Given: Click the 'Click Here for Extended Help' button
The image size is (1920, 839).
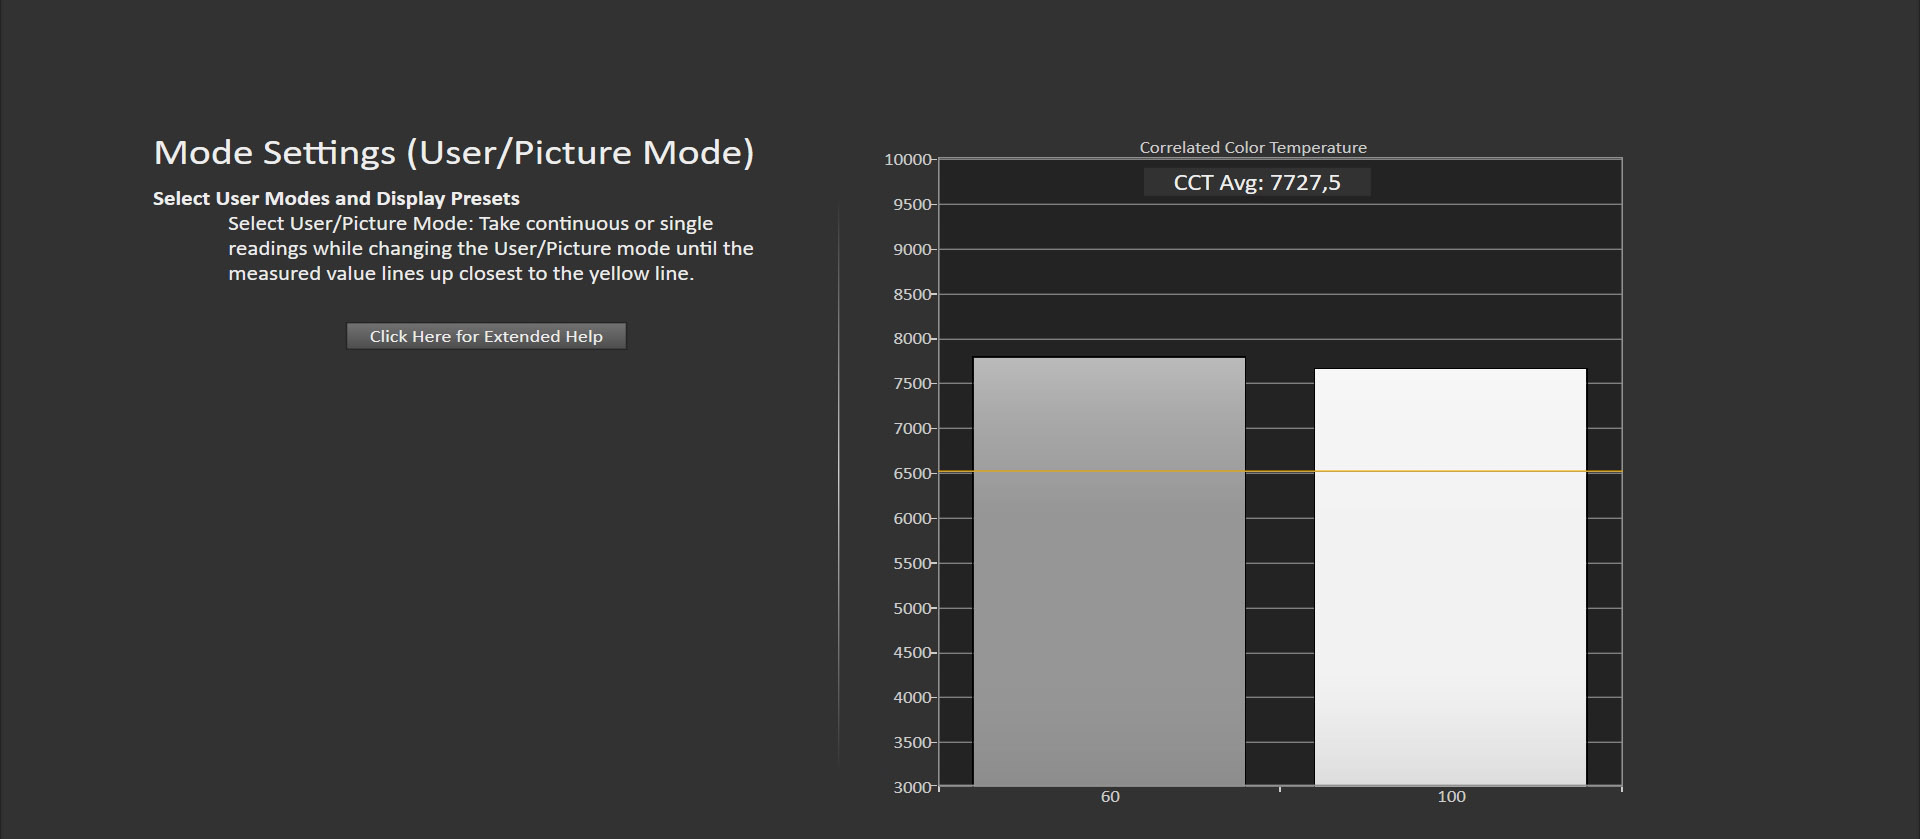Looking at the screenshot, I should point(486,336).
